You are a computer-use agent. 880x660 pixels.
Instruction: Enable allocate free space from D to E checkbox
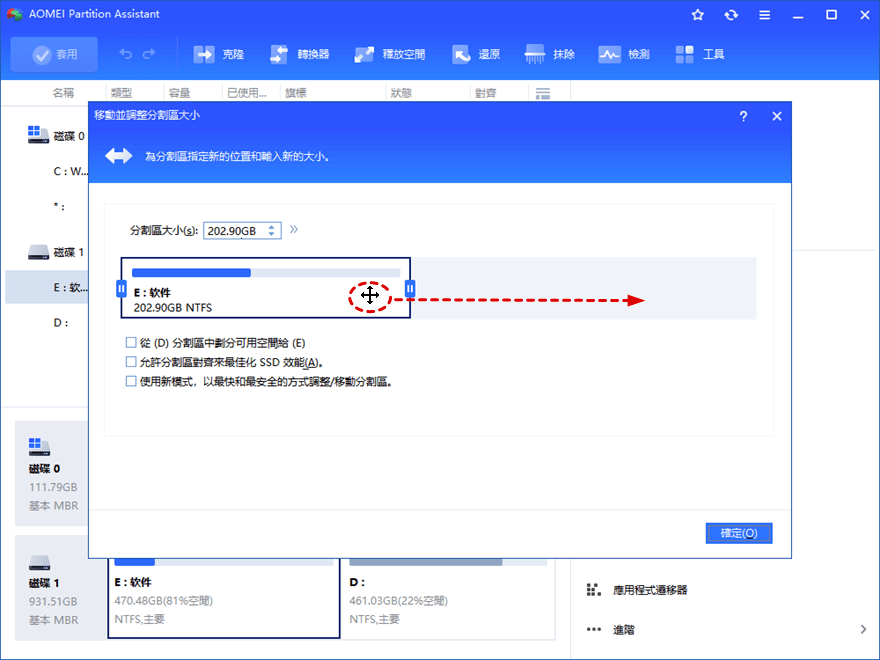(131, 342)
